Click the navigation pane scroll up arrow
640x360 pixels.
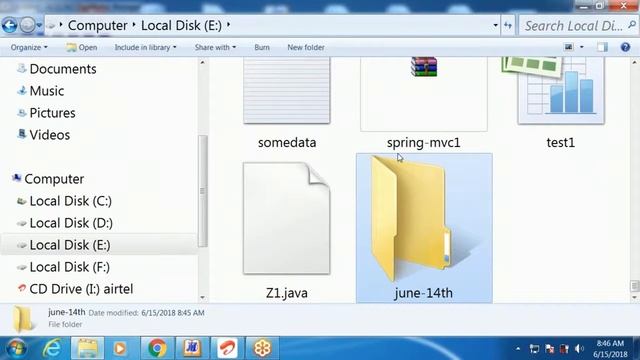[x=202, y=62]
